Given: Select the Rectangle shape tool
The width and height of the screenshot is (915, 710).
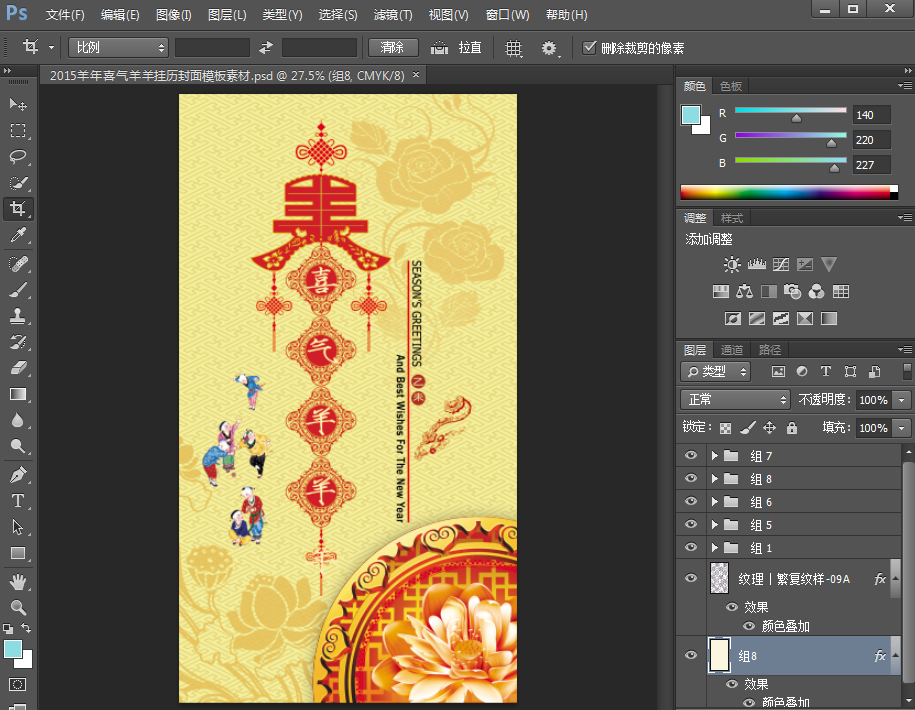Looking at the screenshot, I should point(18,553).
